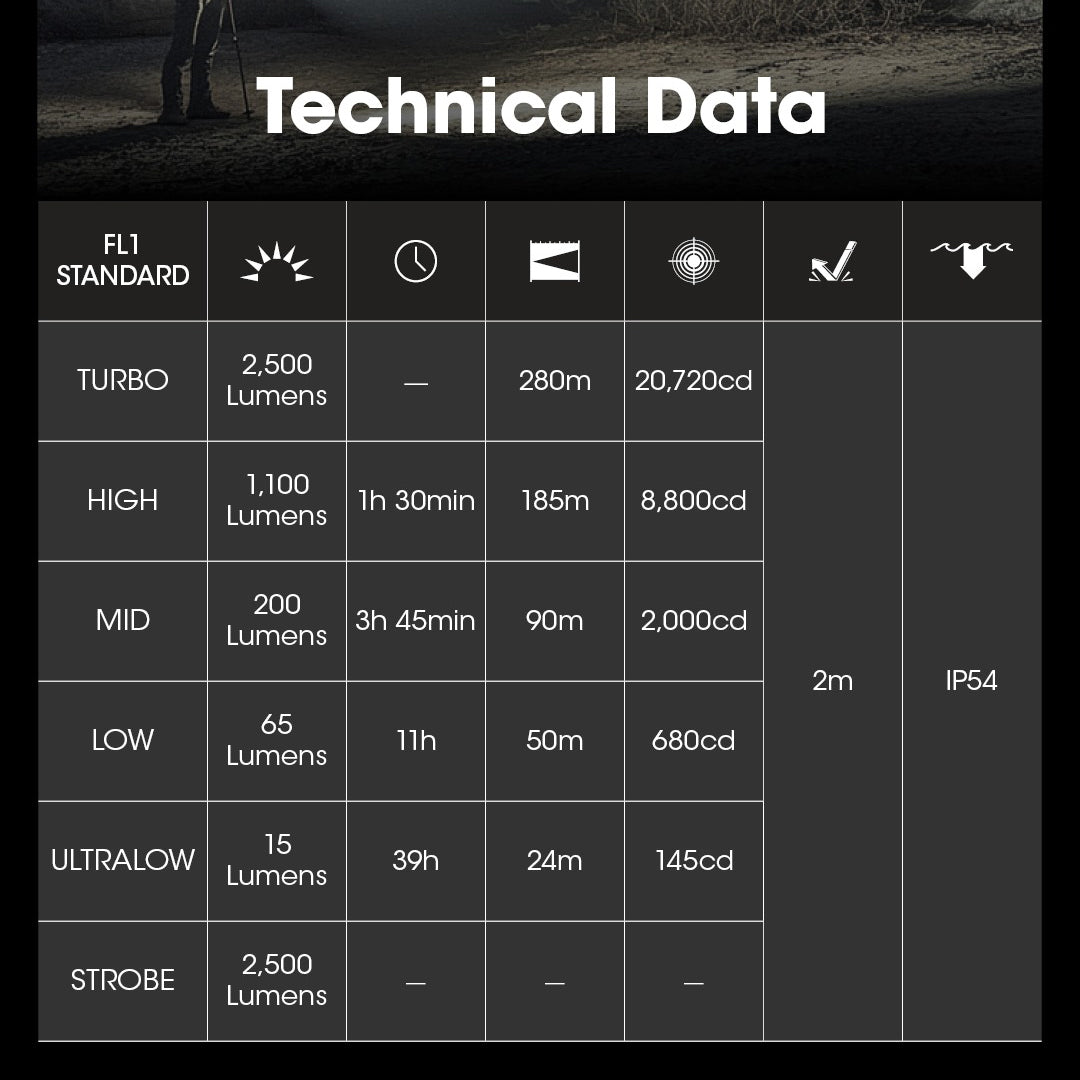Image resolution: width=1080 pixels, height=1080 pixels.
Task: Select the TURBO mode row label
Action: click(123, 380)
